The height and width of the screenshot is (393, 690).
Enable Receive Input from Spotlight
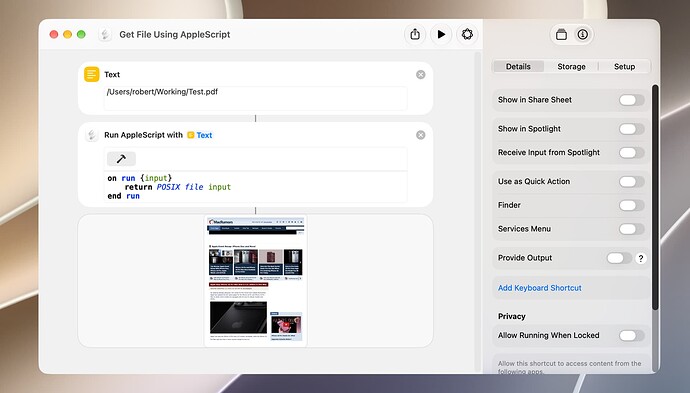(x=631, y=153)
